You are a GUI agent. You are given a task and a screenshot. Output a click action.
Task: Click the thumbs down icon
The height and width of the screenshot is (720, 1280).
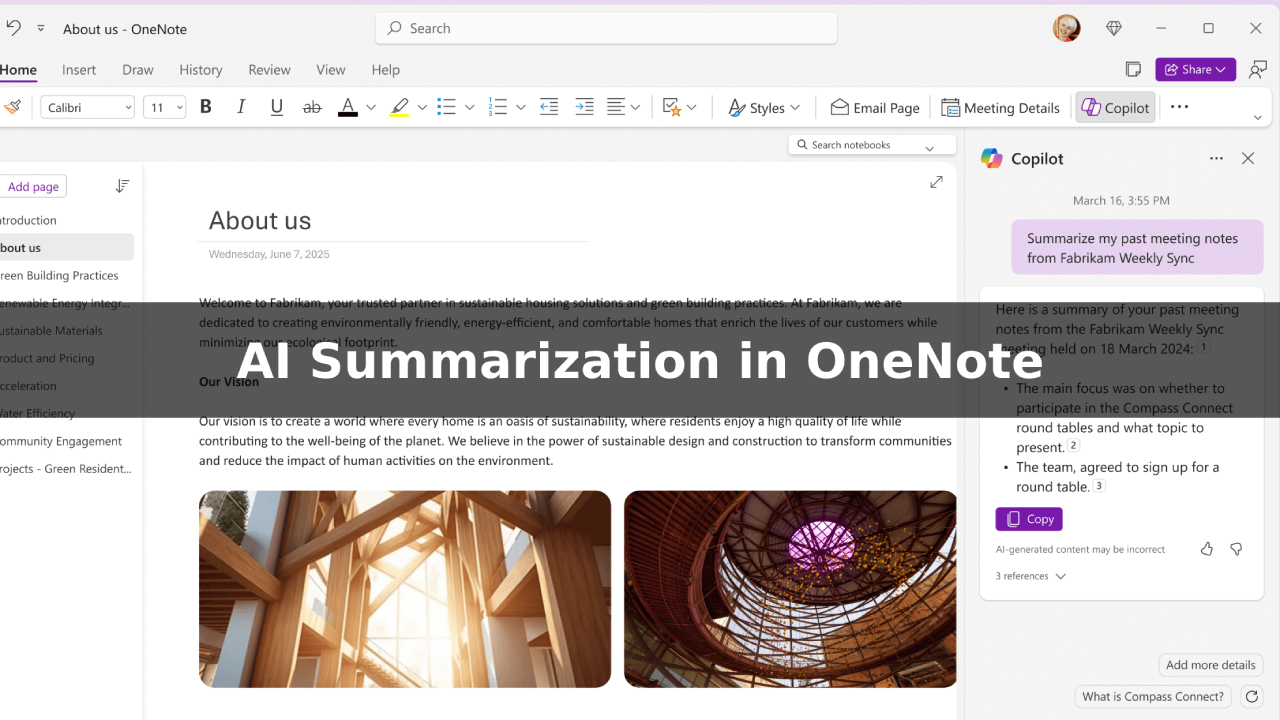1236,549
